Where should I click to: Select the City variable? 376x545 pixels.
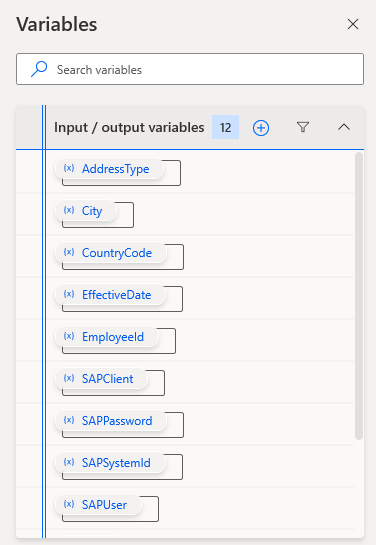[86, 211]
